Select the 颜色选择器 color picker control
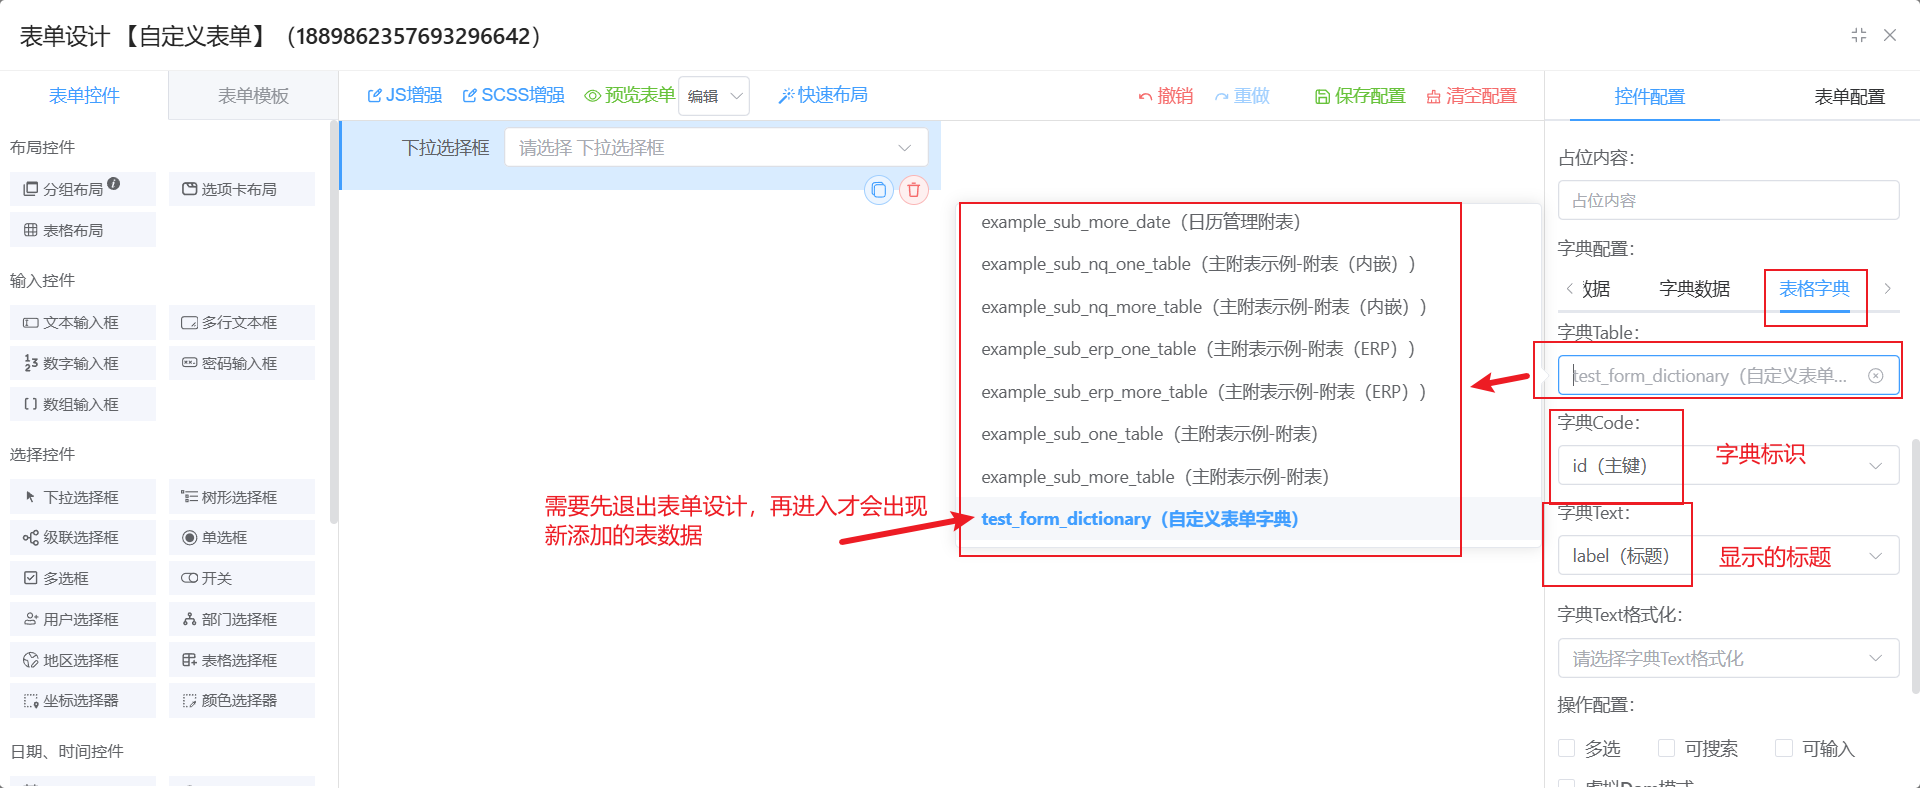 point(241,701)
